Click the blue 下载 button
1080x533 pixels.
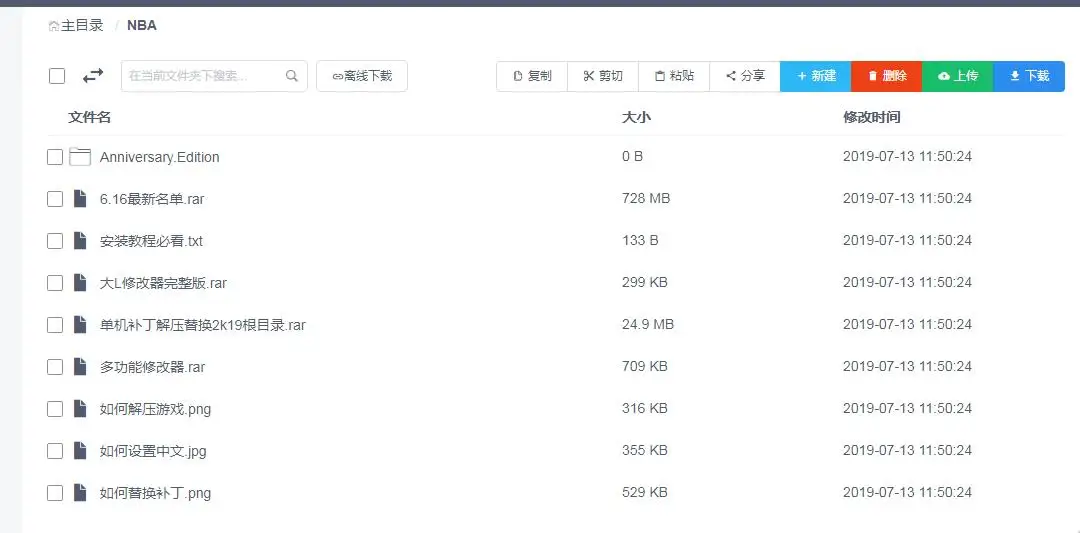pyautogui.click(x=1029, y=76)
